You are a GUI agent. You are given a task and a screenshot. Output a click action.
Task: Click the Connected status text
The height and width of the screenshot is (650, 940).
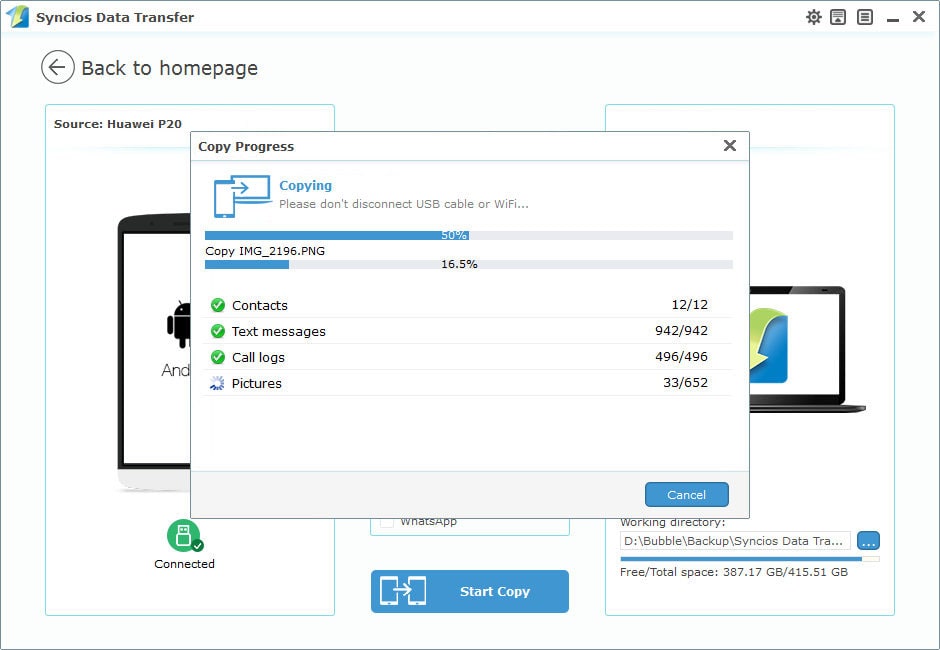(x=184, y=564)
